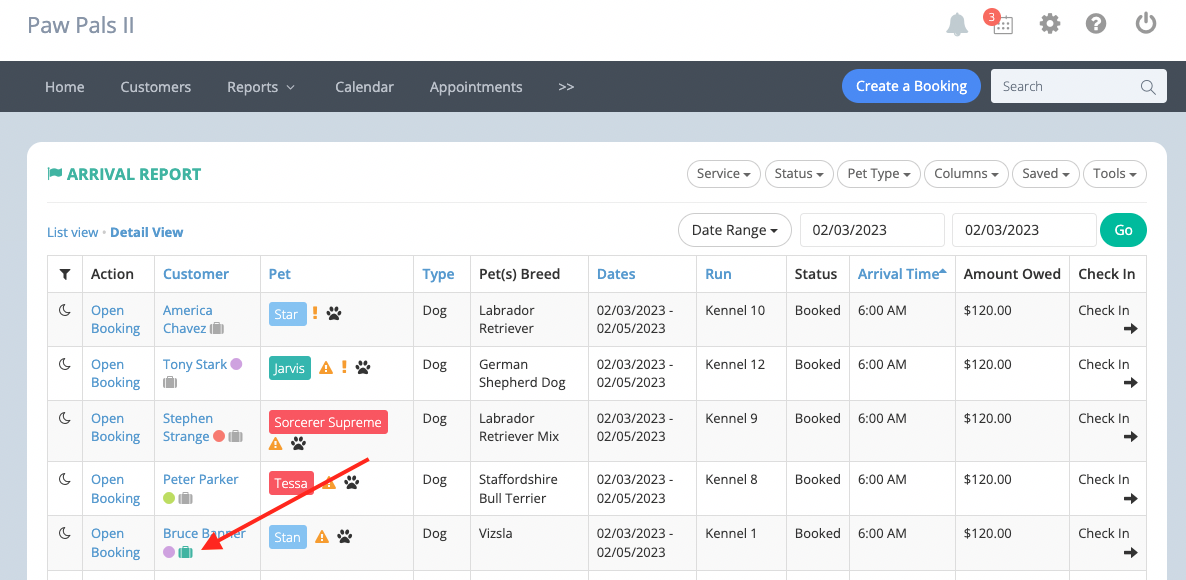
Task: Click the search magnifier icon
Action: click(x=1148, y=87)
